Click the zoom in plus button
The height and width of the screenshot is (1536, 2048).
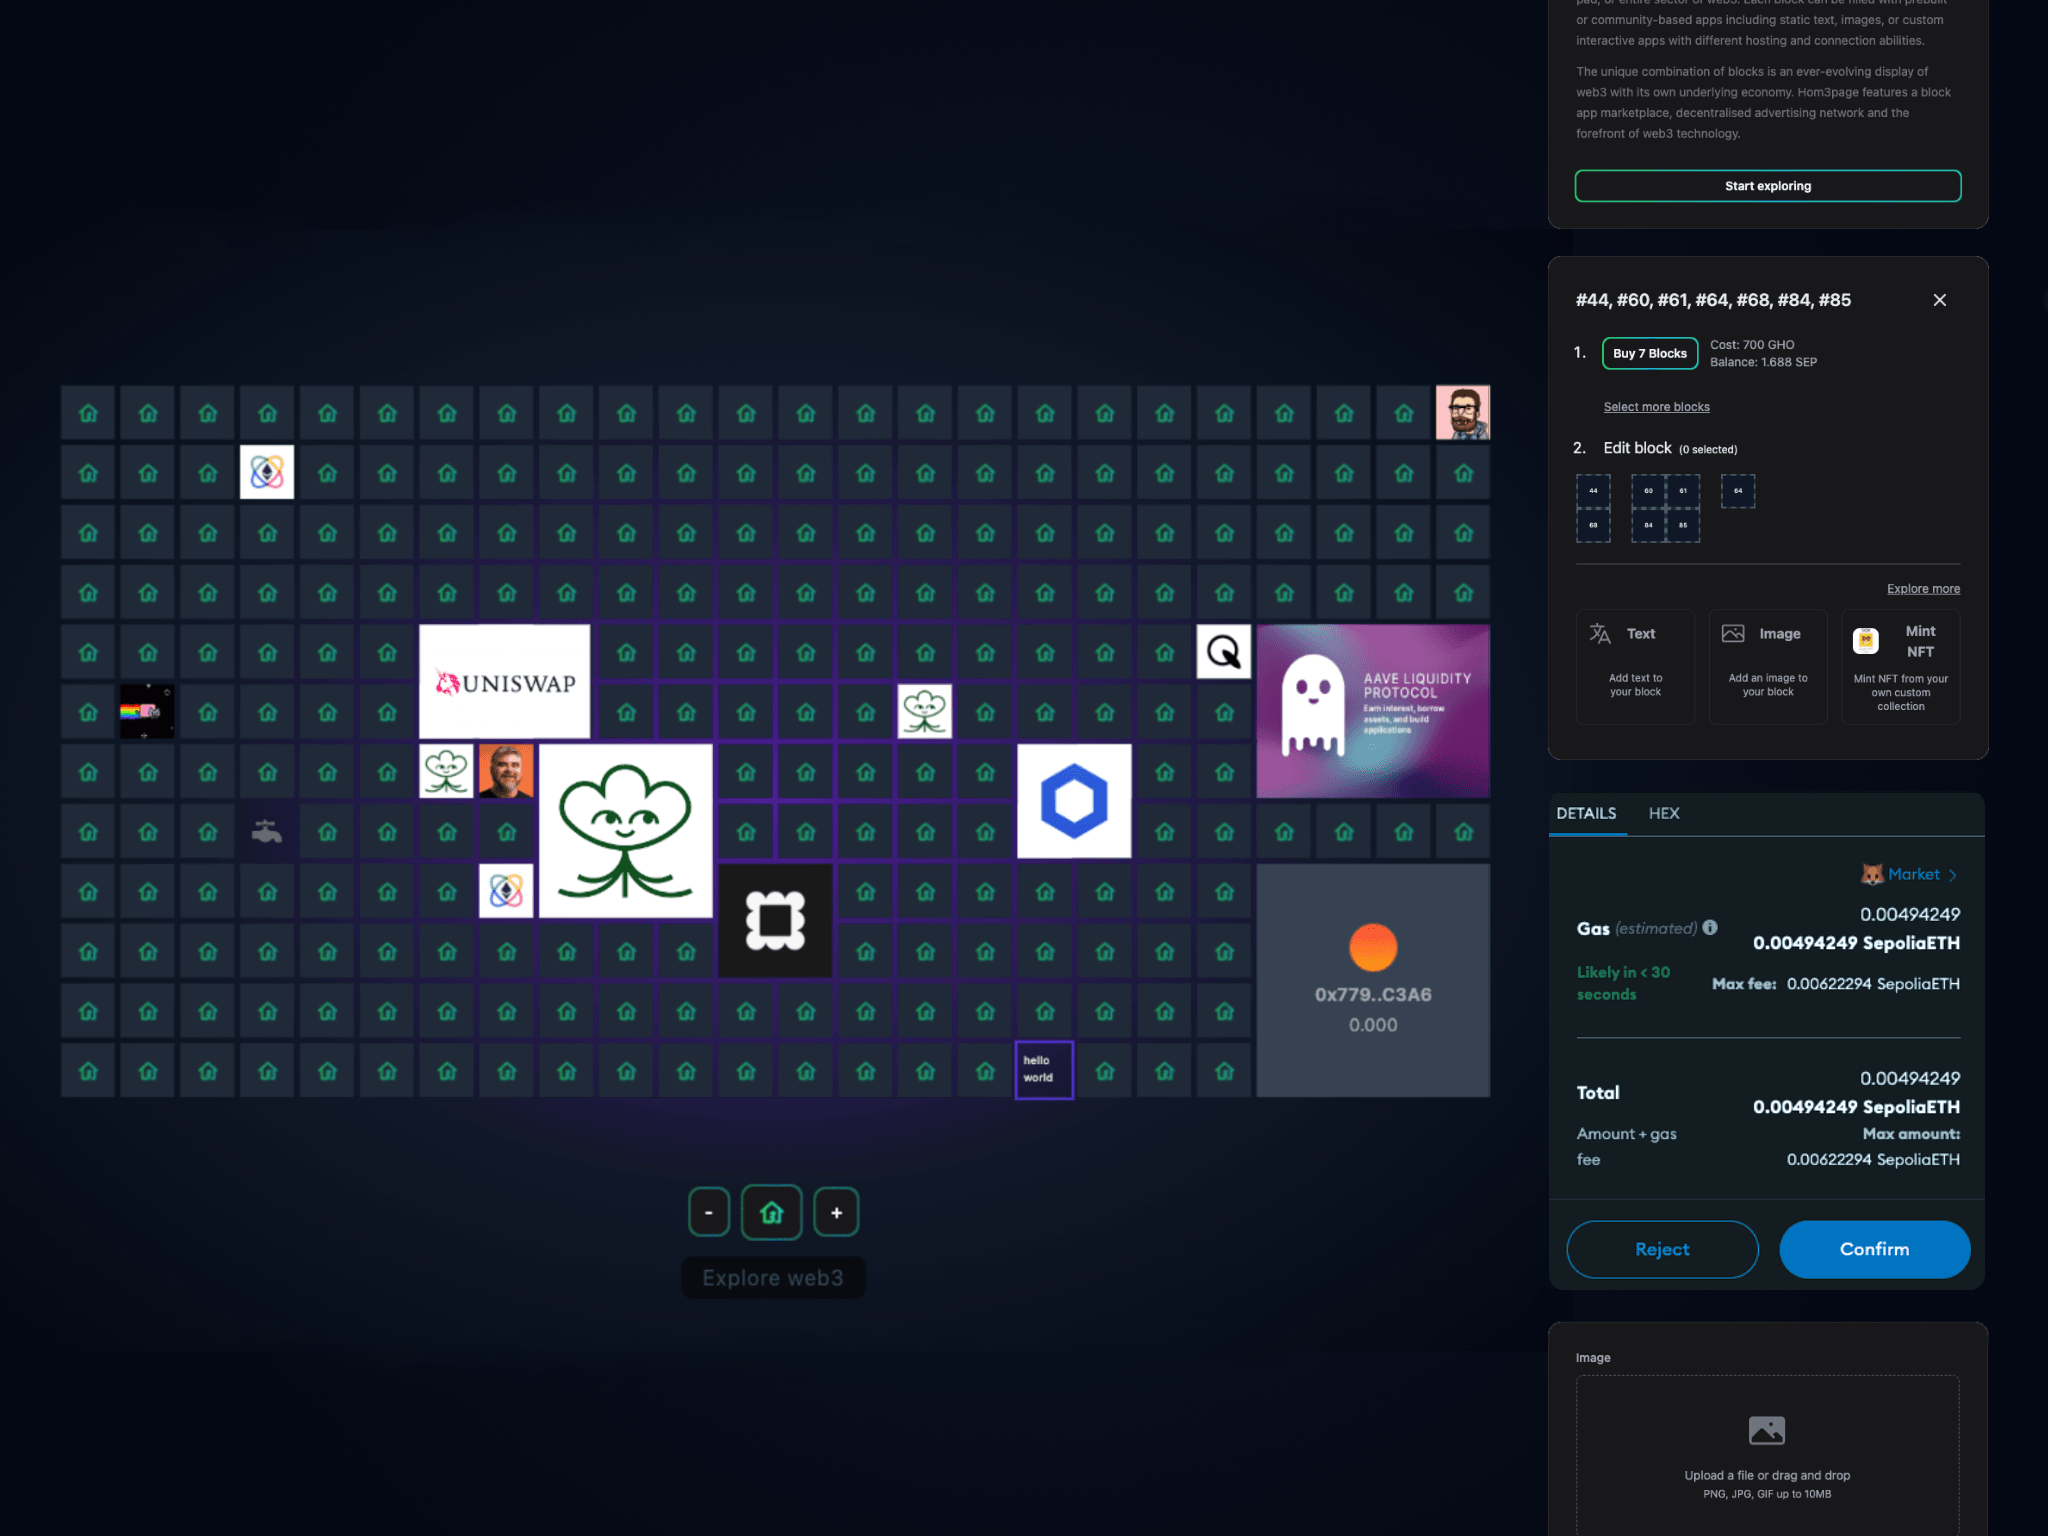(836, 1213)
